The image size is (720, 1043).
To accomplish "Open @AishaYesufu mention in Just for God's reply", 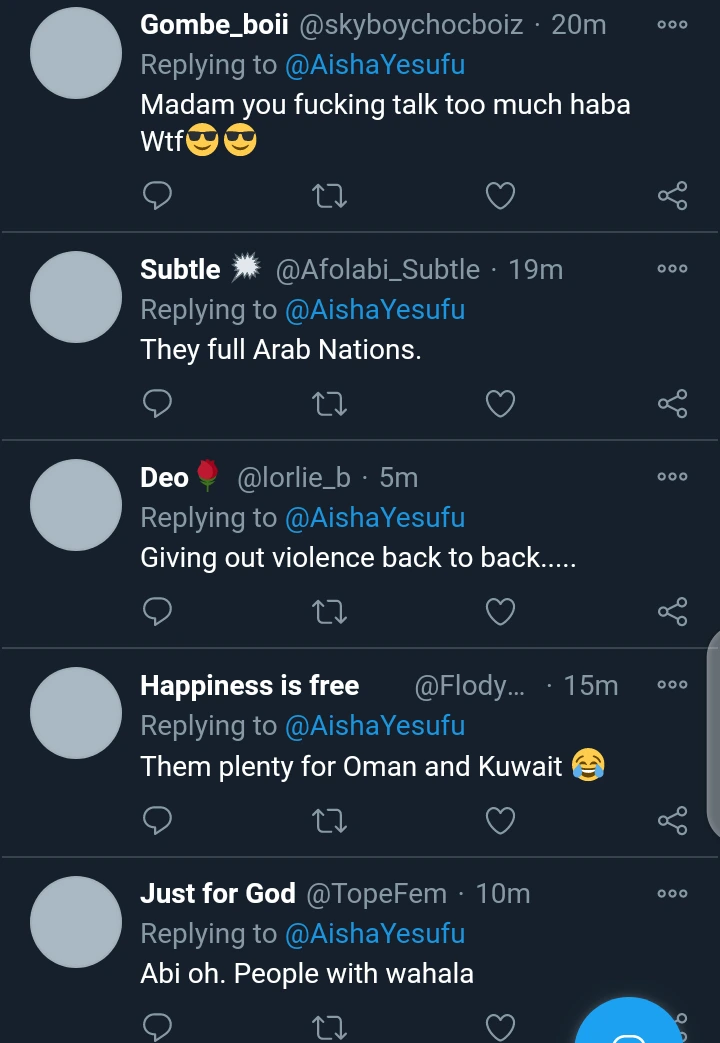I will pos(375,933).
